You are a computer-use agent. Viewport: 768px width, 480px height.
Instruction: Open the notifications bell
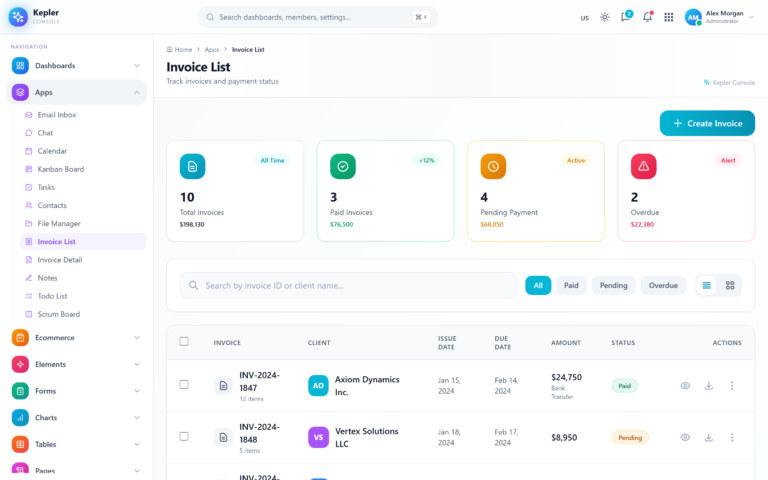[x=648, y=17]
